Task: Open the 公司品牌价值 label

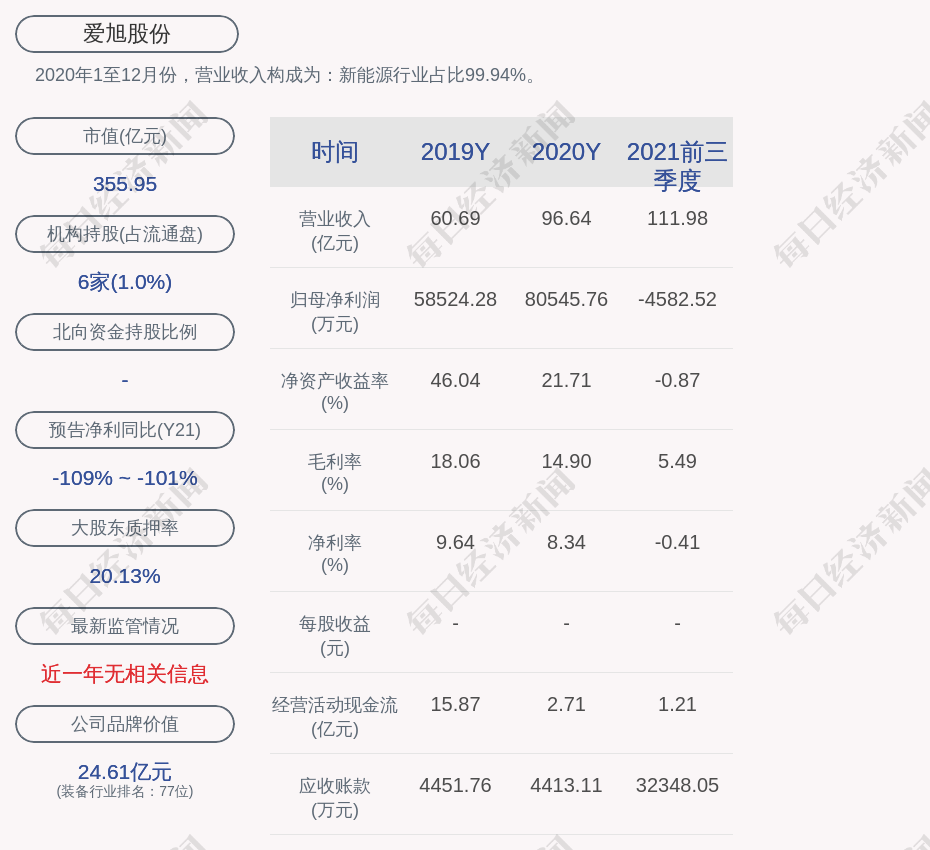Action: point(125,724)
